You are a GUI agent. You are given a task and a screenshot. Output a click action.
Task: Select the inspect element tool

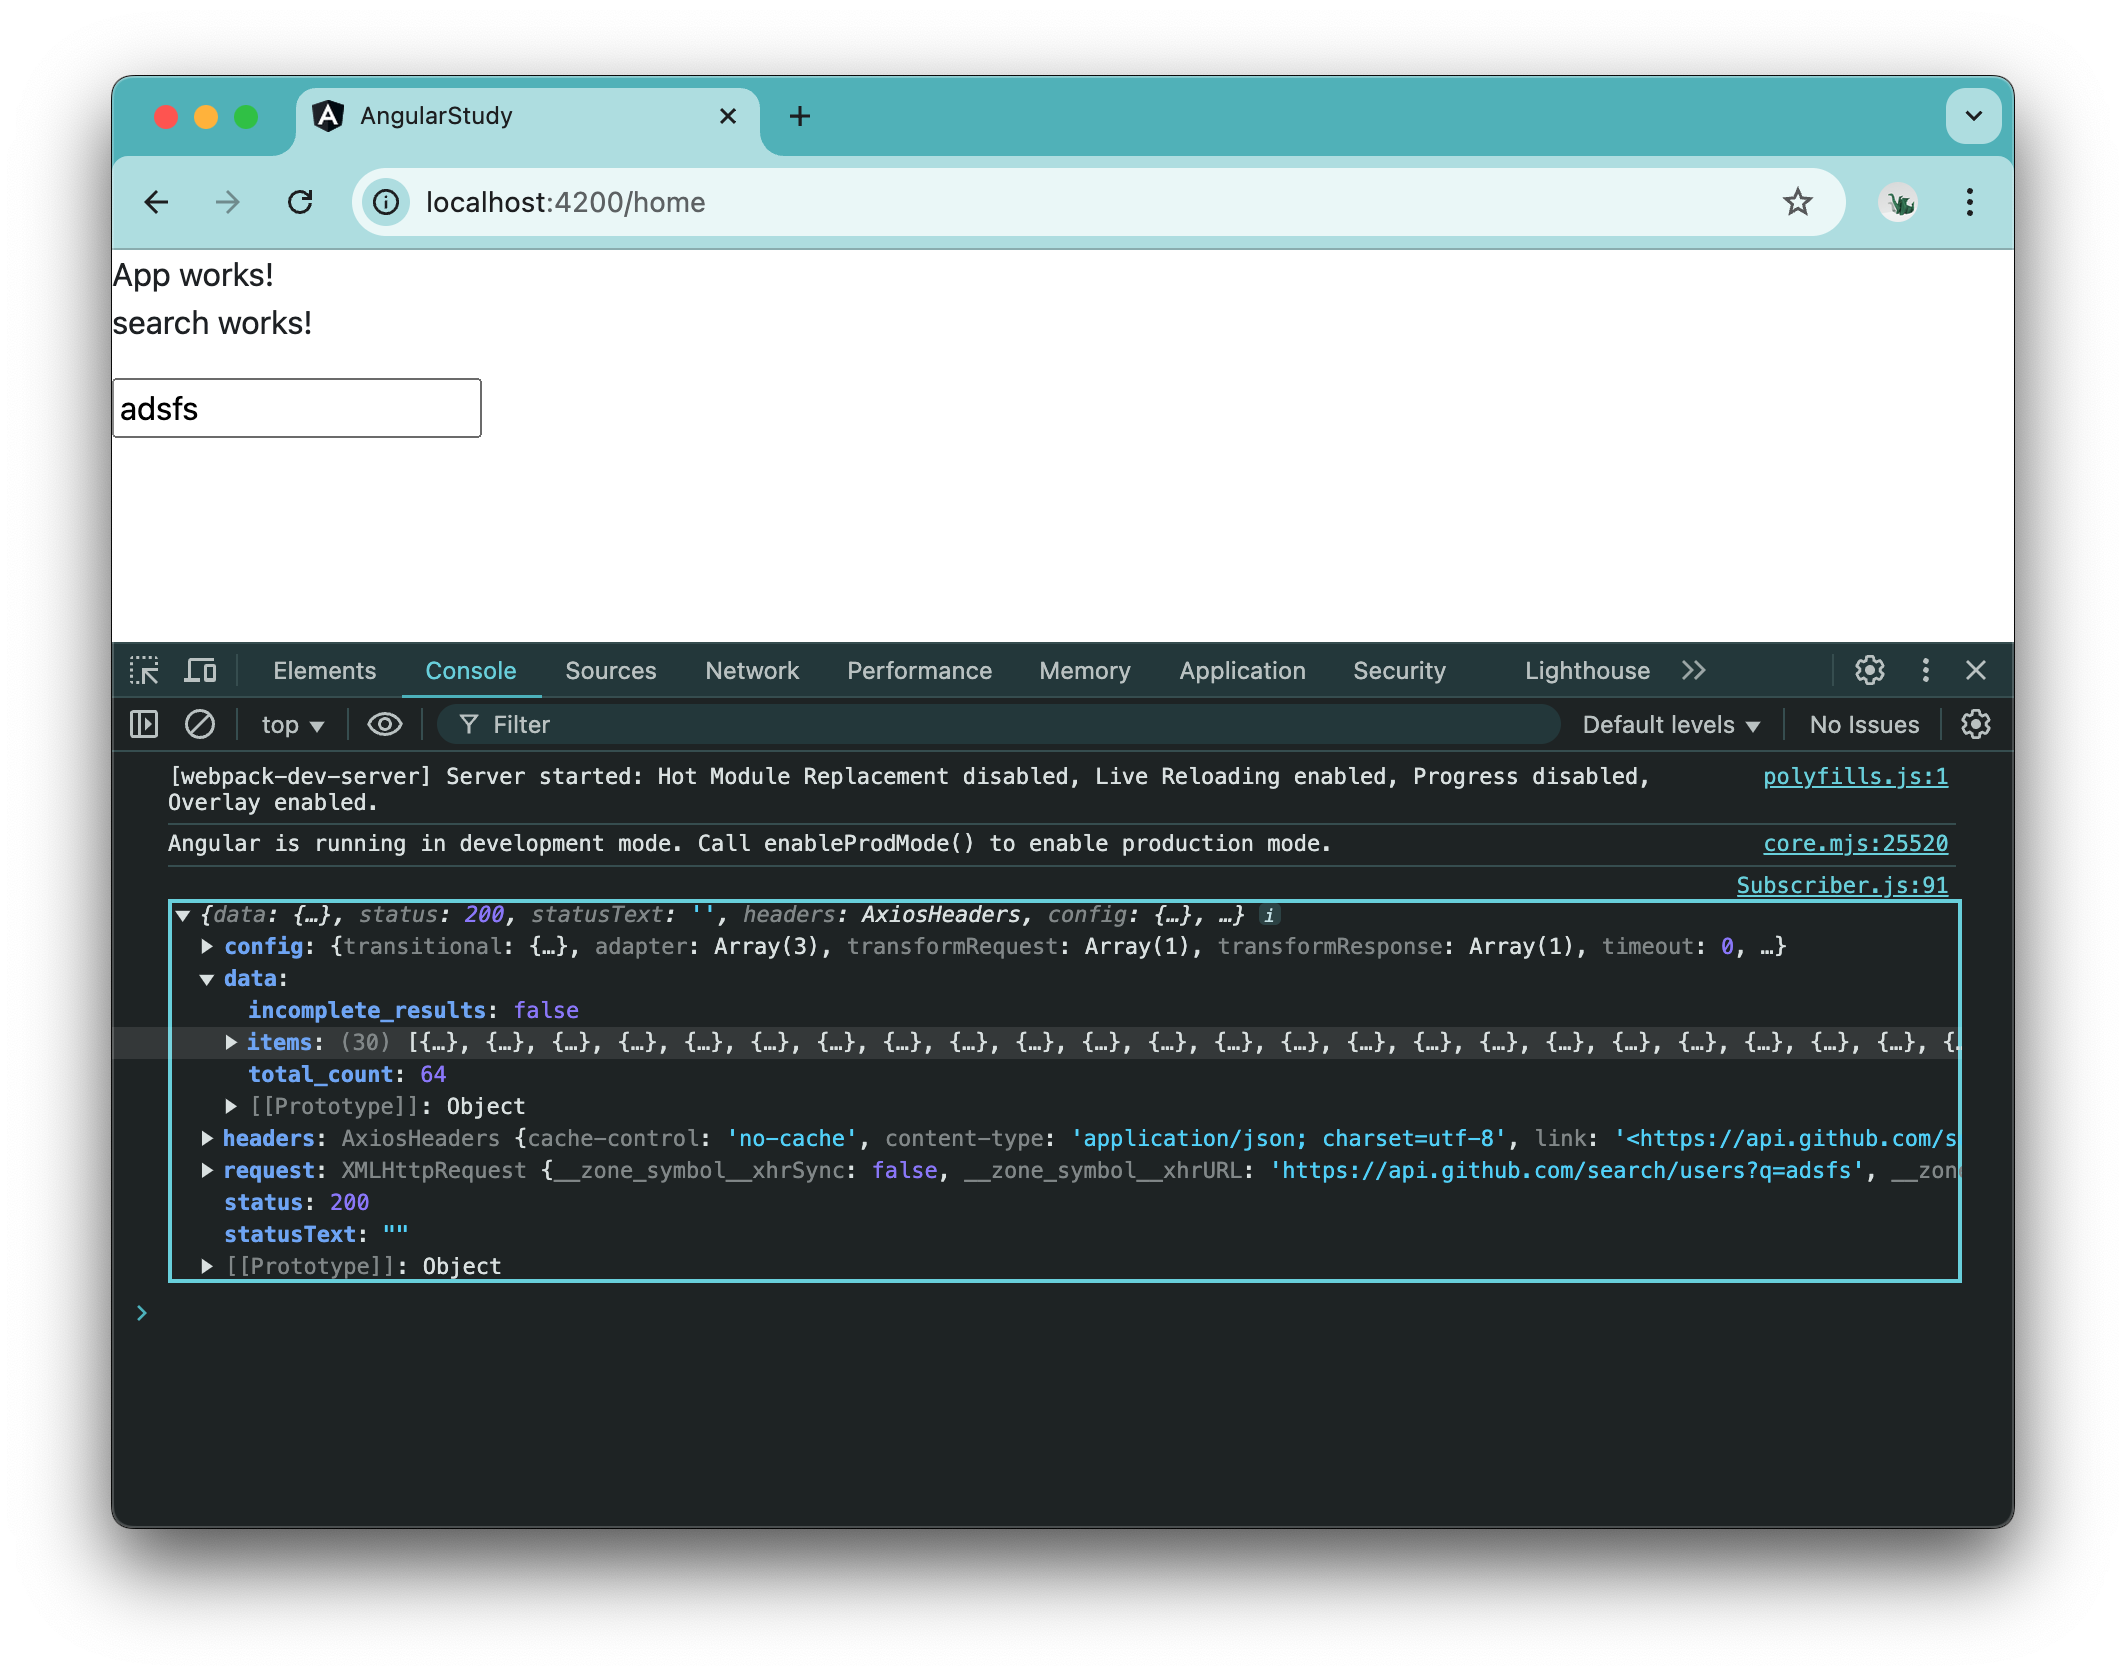[x=145, y=670]
